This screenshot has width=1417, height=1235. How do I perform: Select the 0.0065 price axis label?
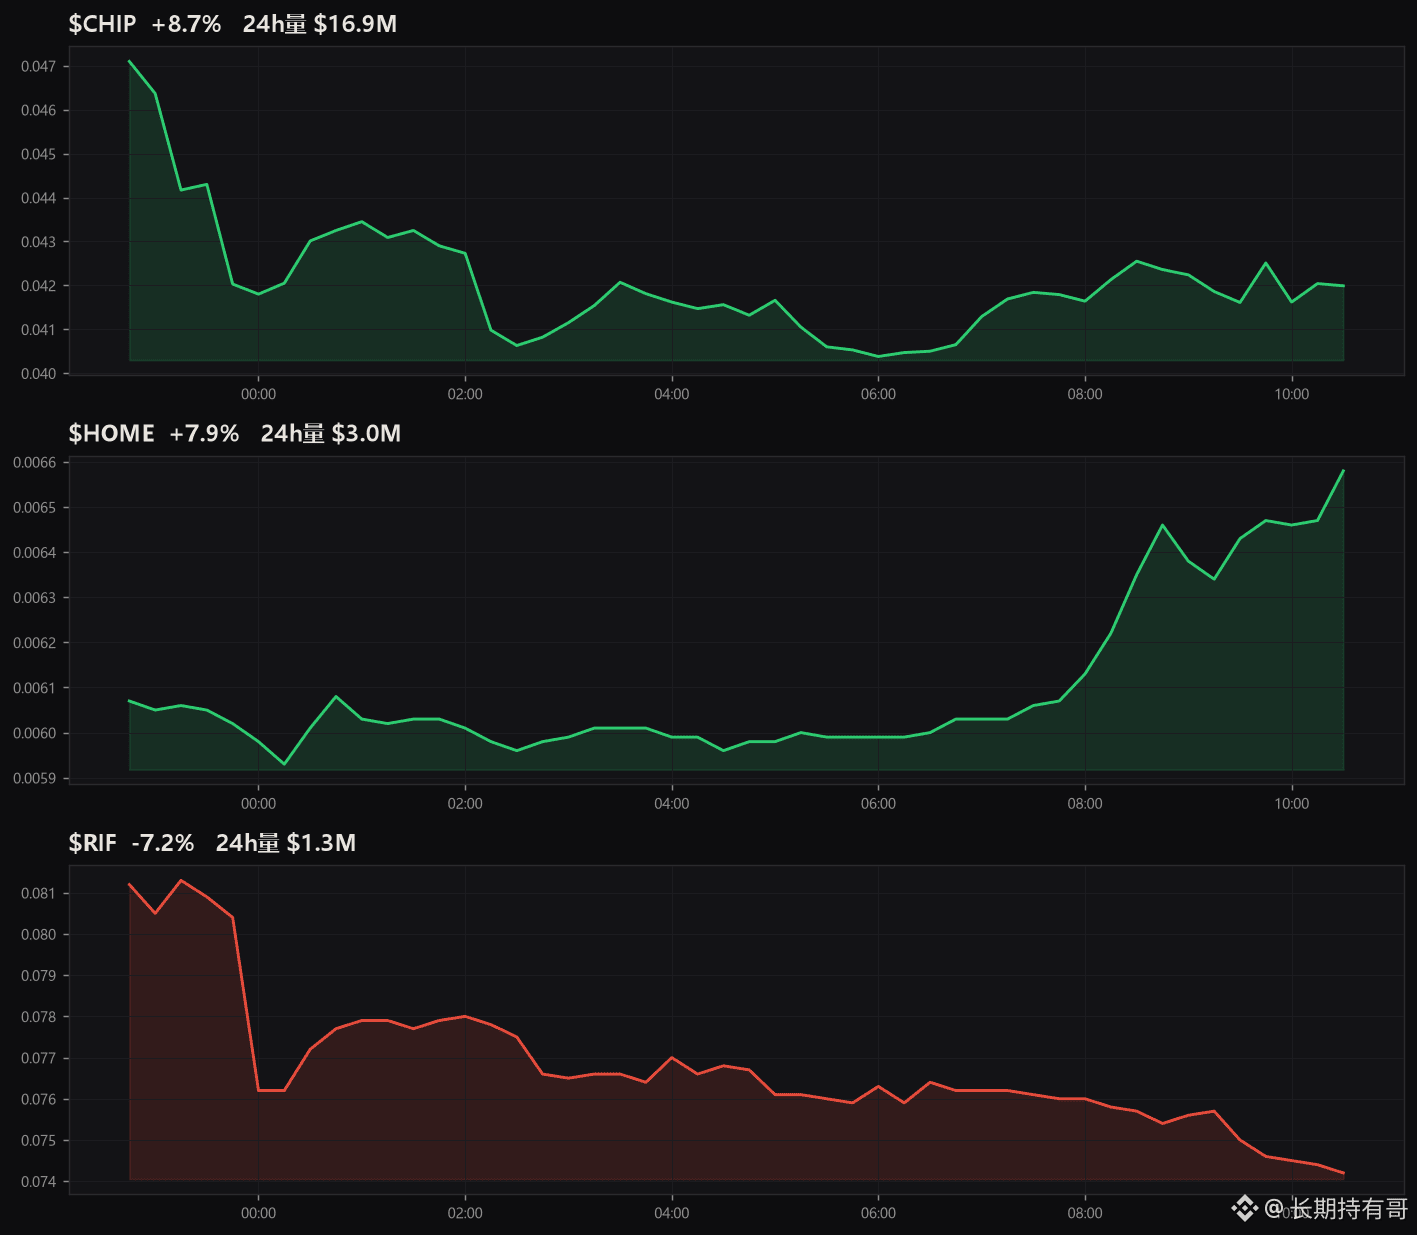click(35, 508)
